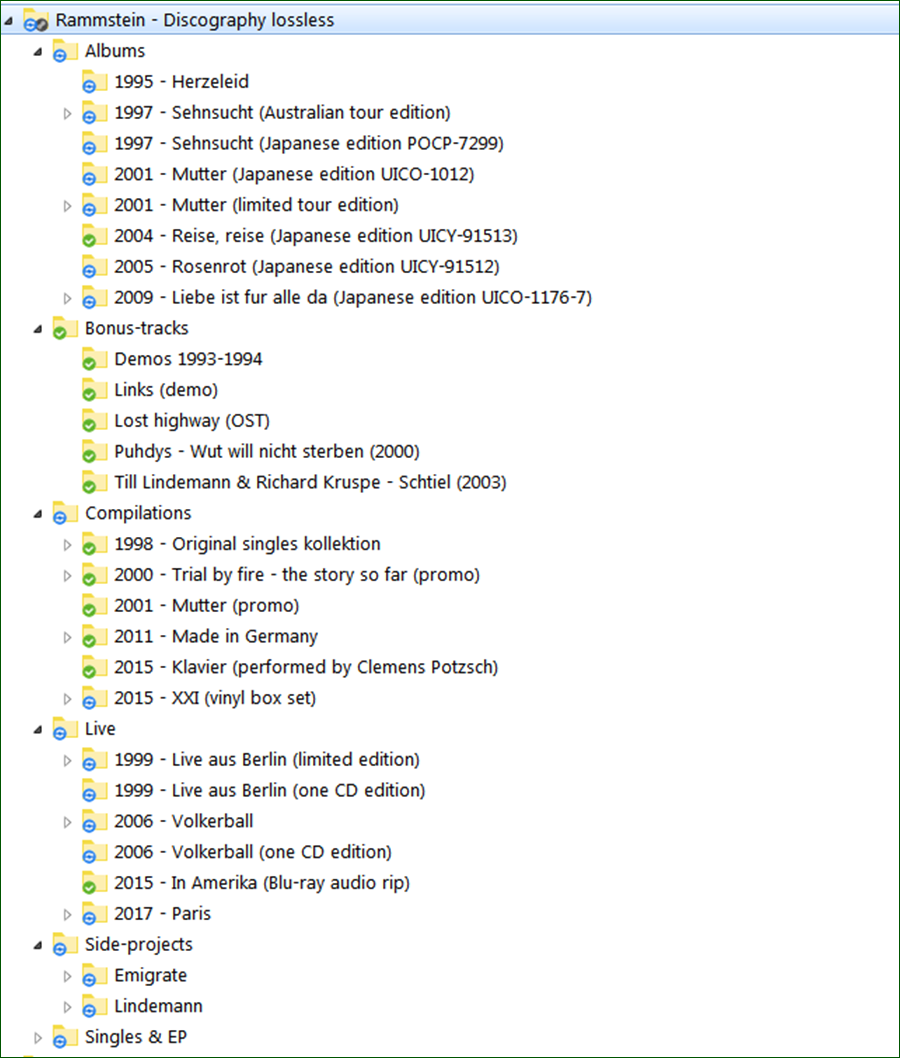This screenshot has width=900, height=1058.
Task: Click the Rosenrot Japanese edition folder icon
Action: (x=94, y=267)
